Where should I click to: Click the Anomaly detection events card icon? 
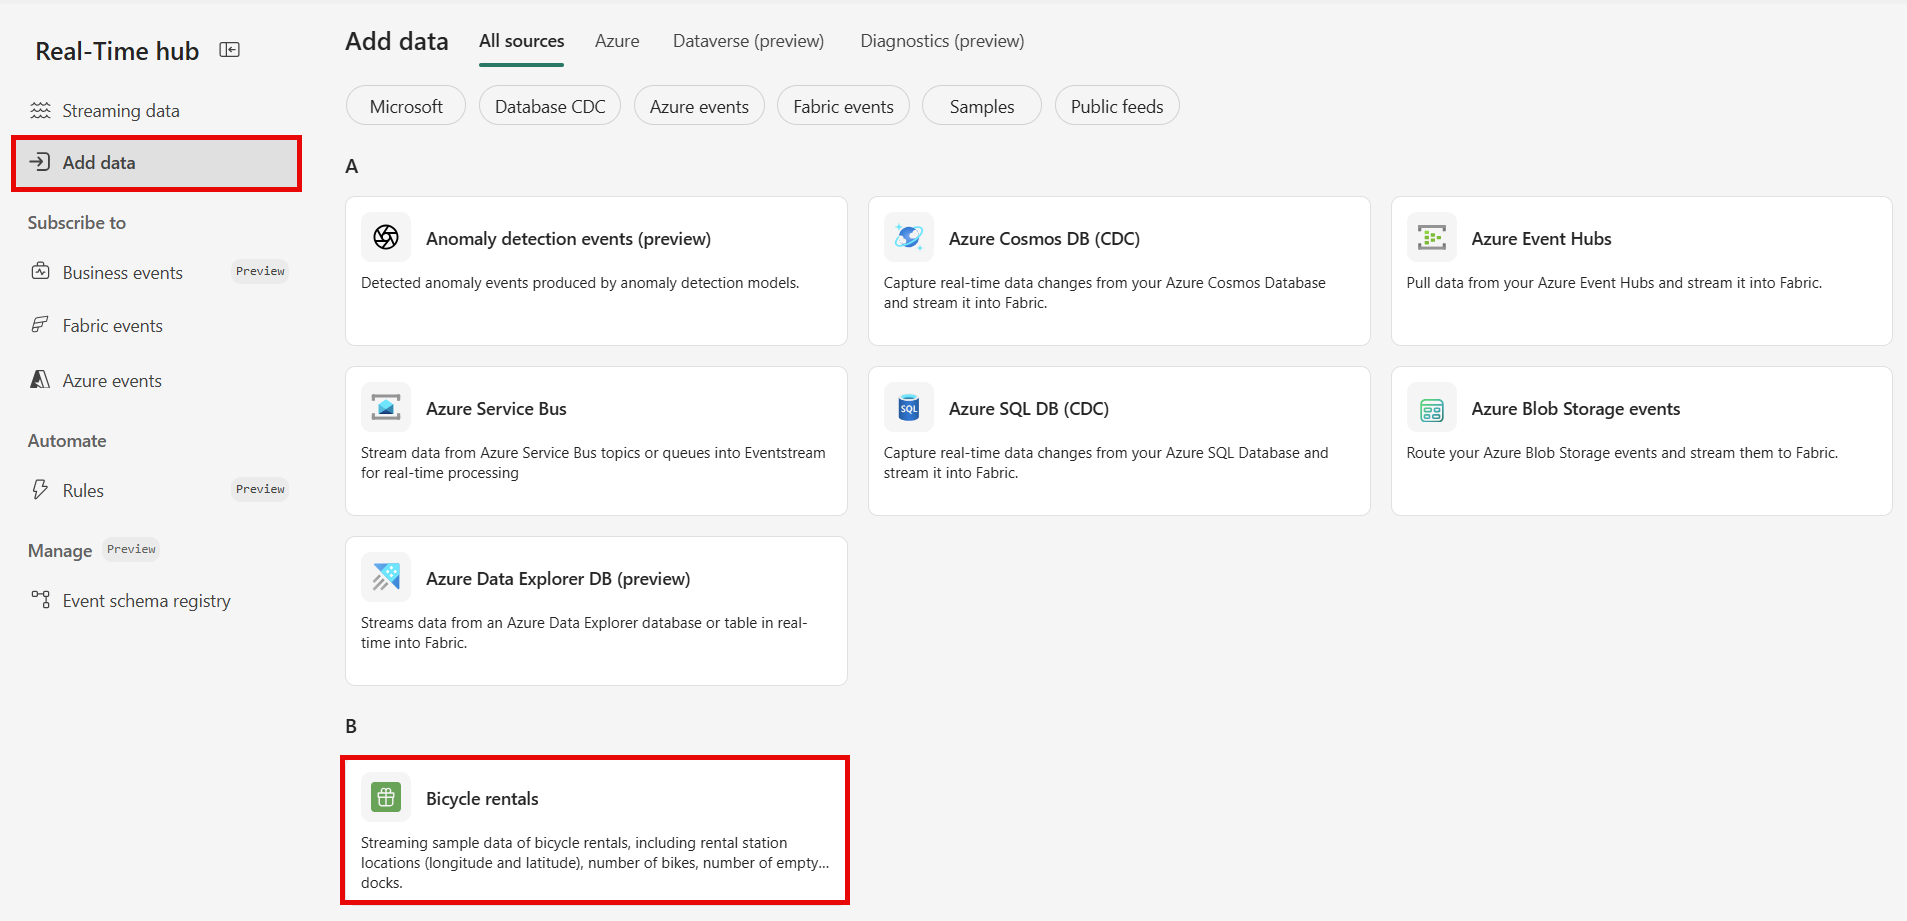(386, 237)
